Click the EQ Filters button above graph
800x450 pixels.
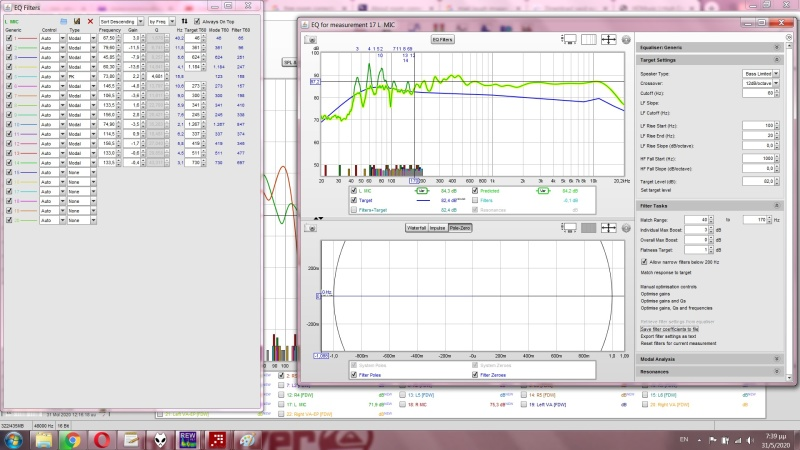[442, 39]
